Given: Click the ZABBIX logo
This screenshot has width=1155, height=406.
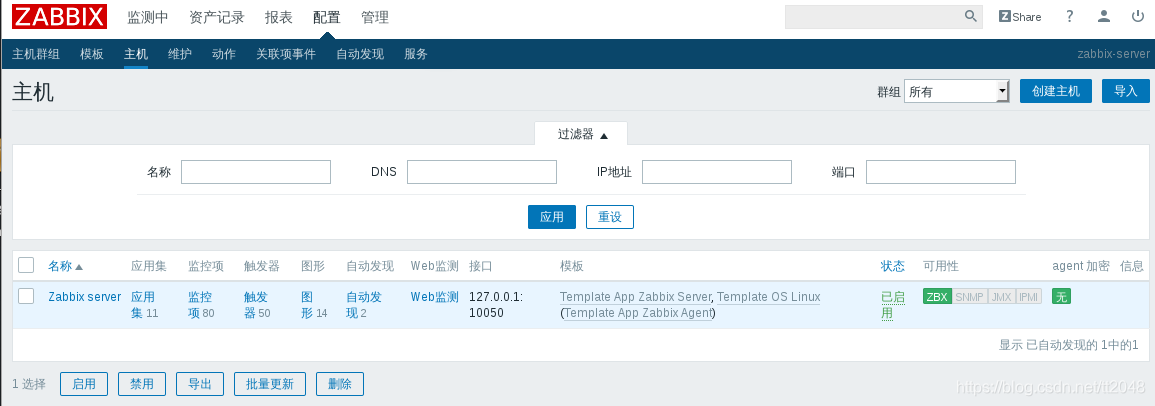Looking at the screenshot, I should [60, 16].
